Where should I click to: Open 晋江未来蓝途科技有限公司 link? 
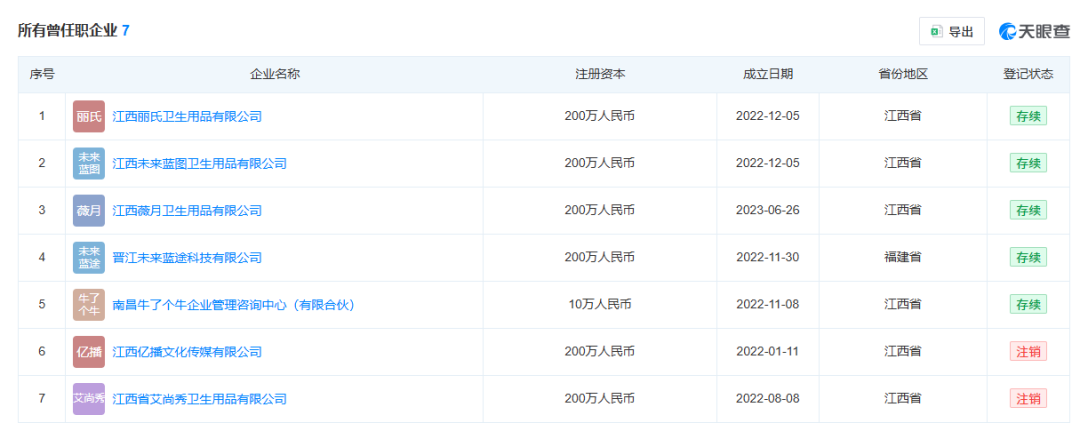187,257
